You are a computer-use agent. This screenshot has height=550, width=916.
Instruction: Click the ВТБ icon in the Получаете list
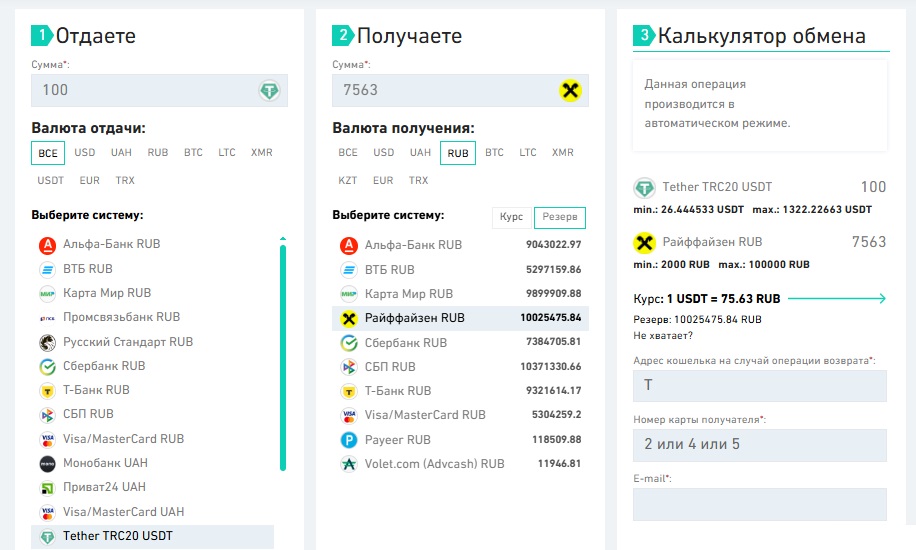tap(349, 270)
